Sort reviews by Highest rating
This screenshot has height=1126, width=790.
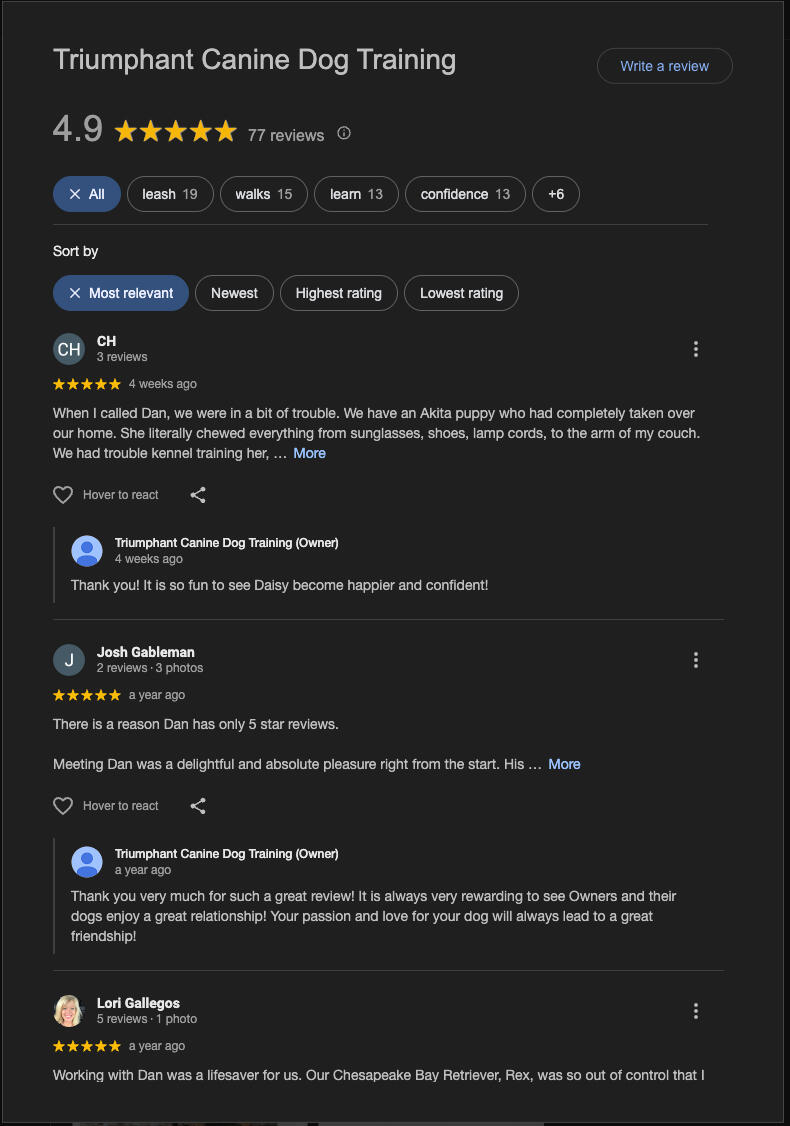click(x=339, y=293)
